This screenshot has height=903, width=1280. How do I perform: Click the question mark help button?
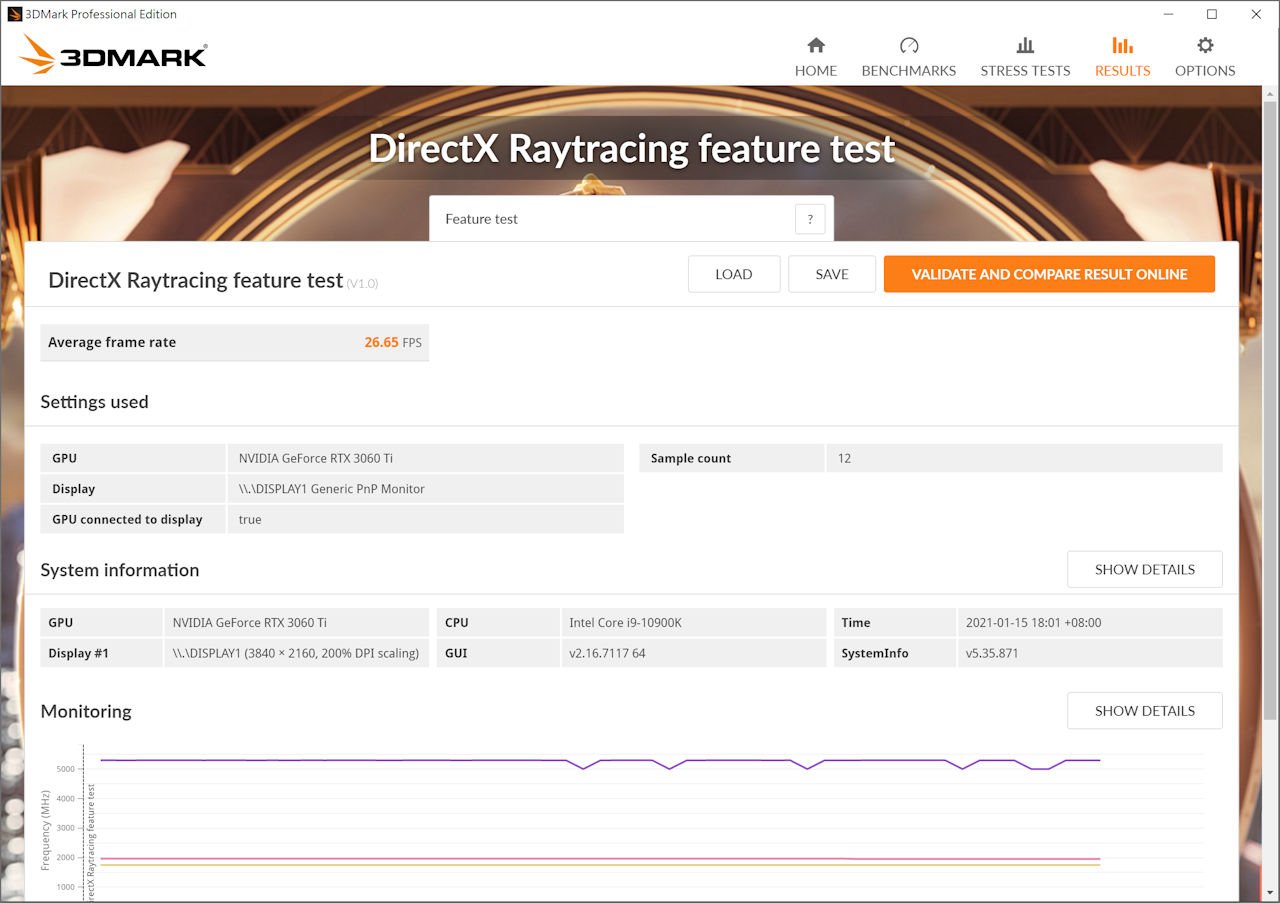[x=810, y=219]
